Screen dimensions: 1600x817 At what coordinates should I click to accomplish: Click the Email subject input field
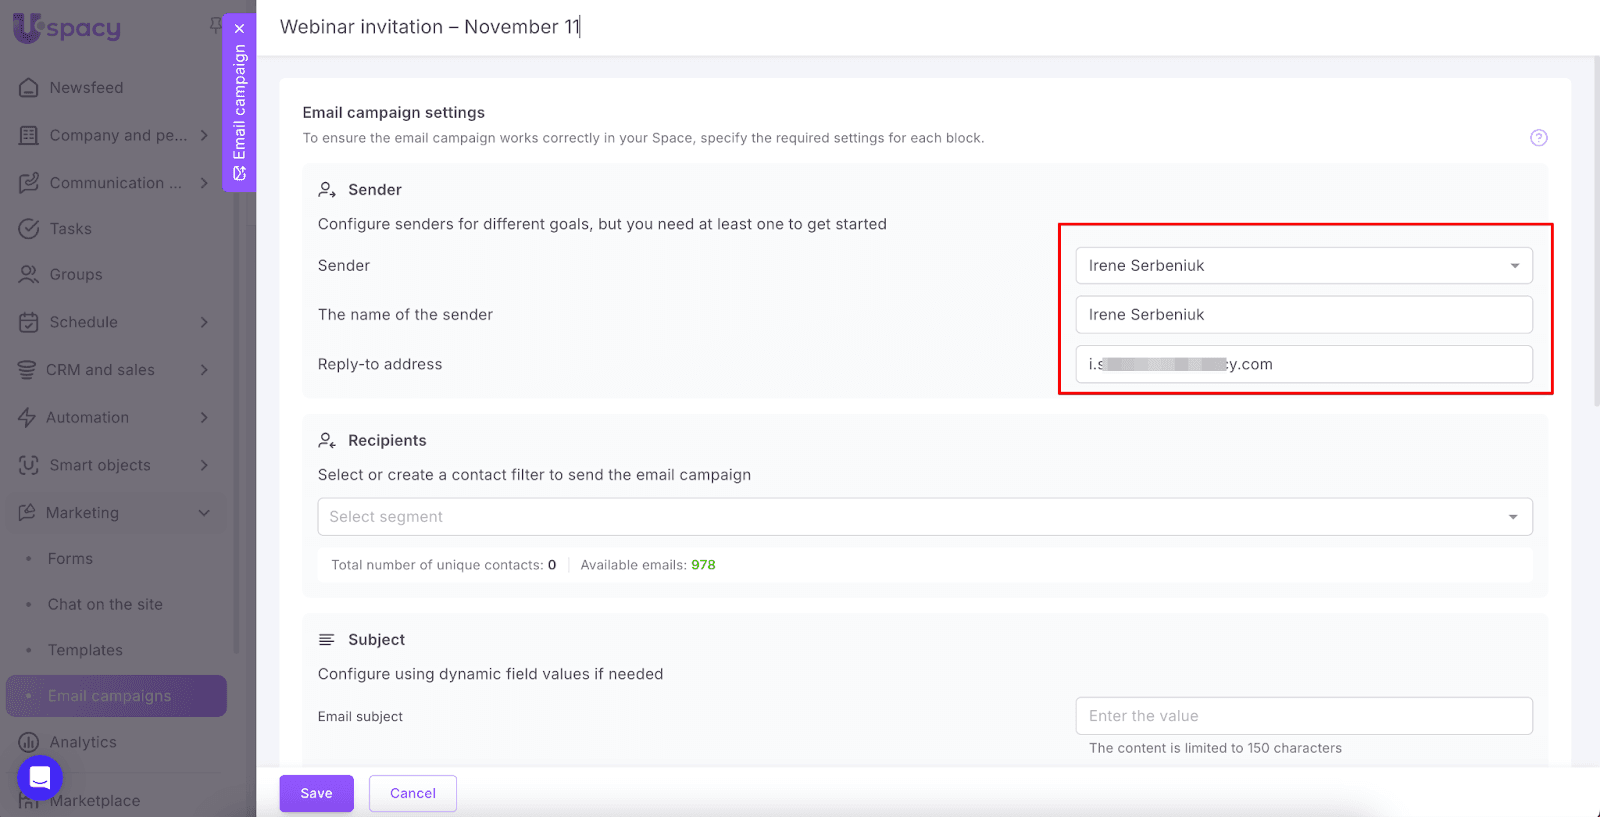coord(1303,716)
